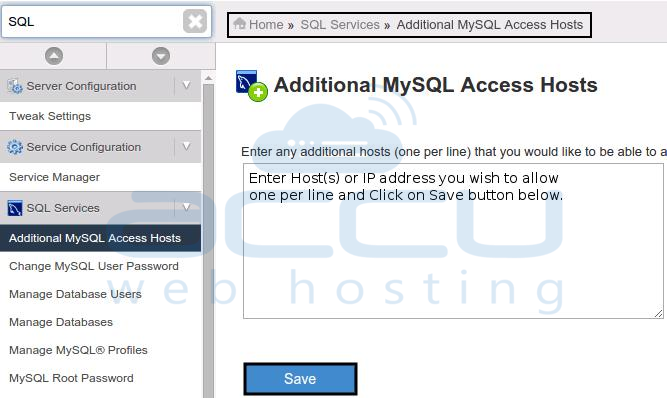This screenshot has width=667, height=398.
Task: Click the collapse-all up arrow button
Action: (54, 56)
